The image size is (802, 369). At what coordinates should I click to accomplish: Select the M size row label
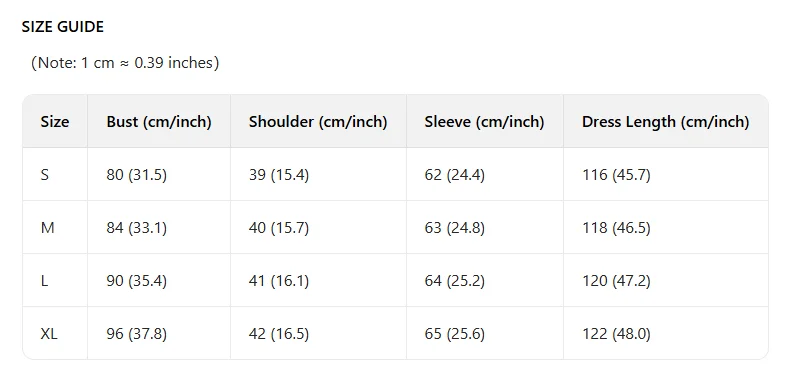tap(47, 228)
